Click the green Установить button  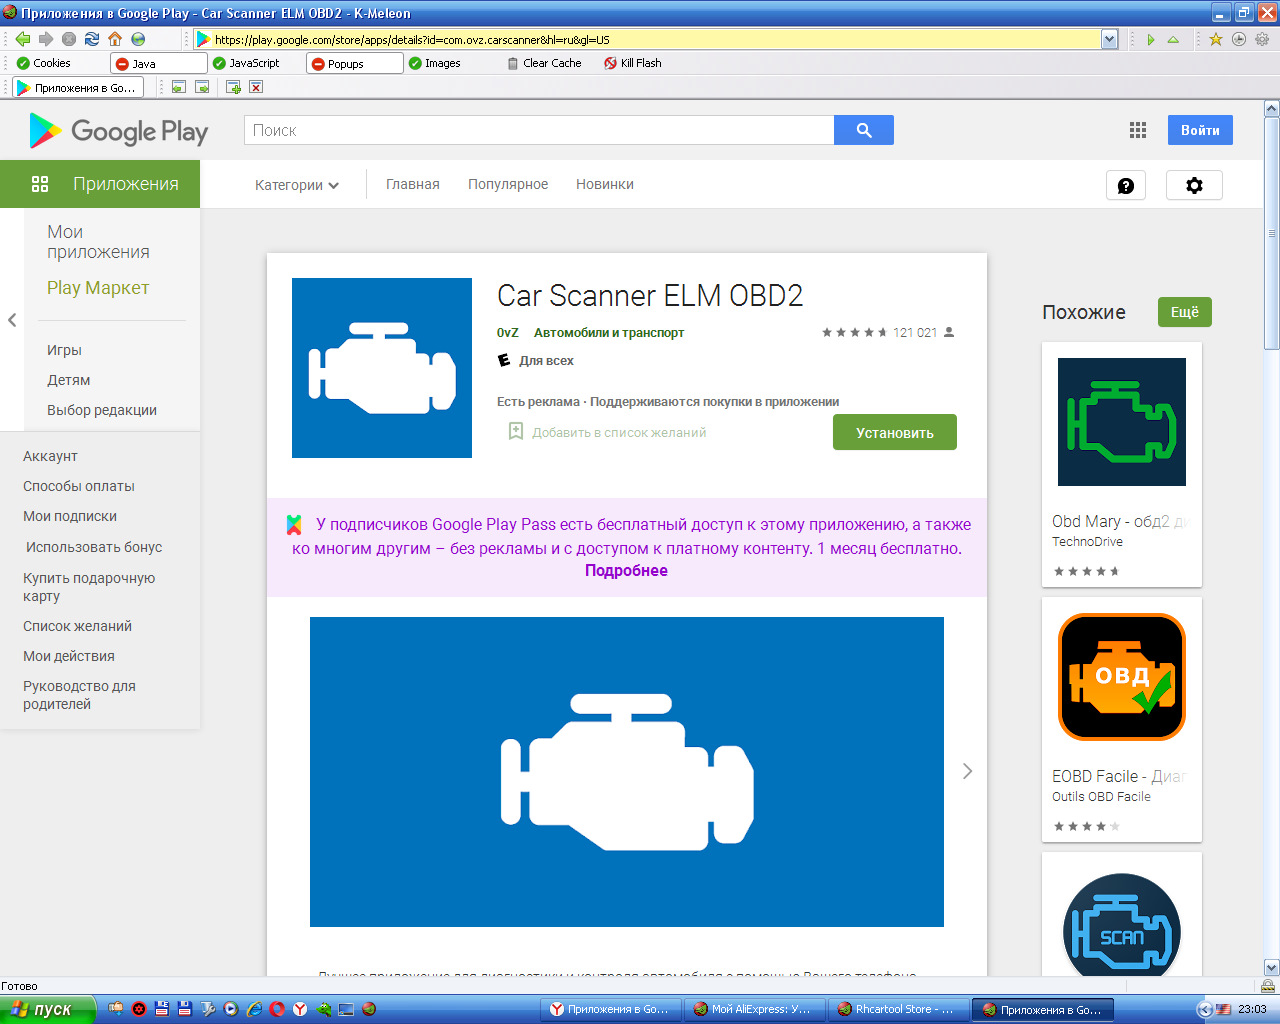[895, 432]
